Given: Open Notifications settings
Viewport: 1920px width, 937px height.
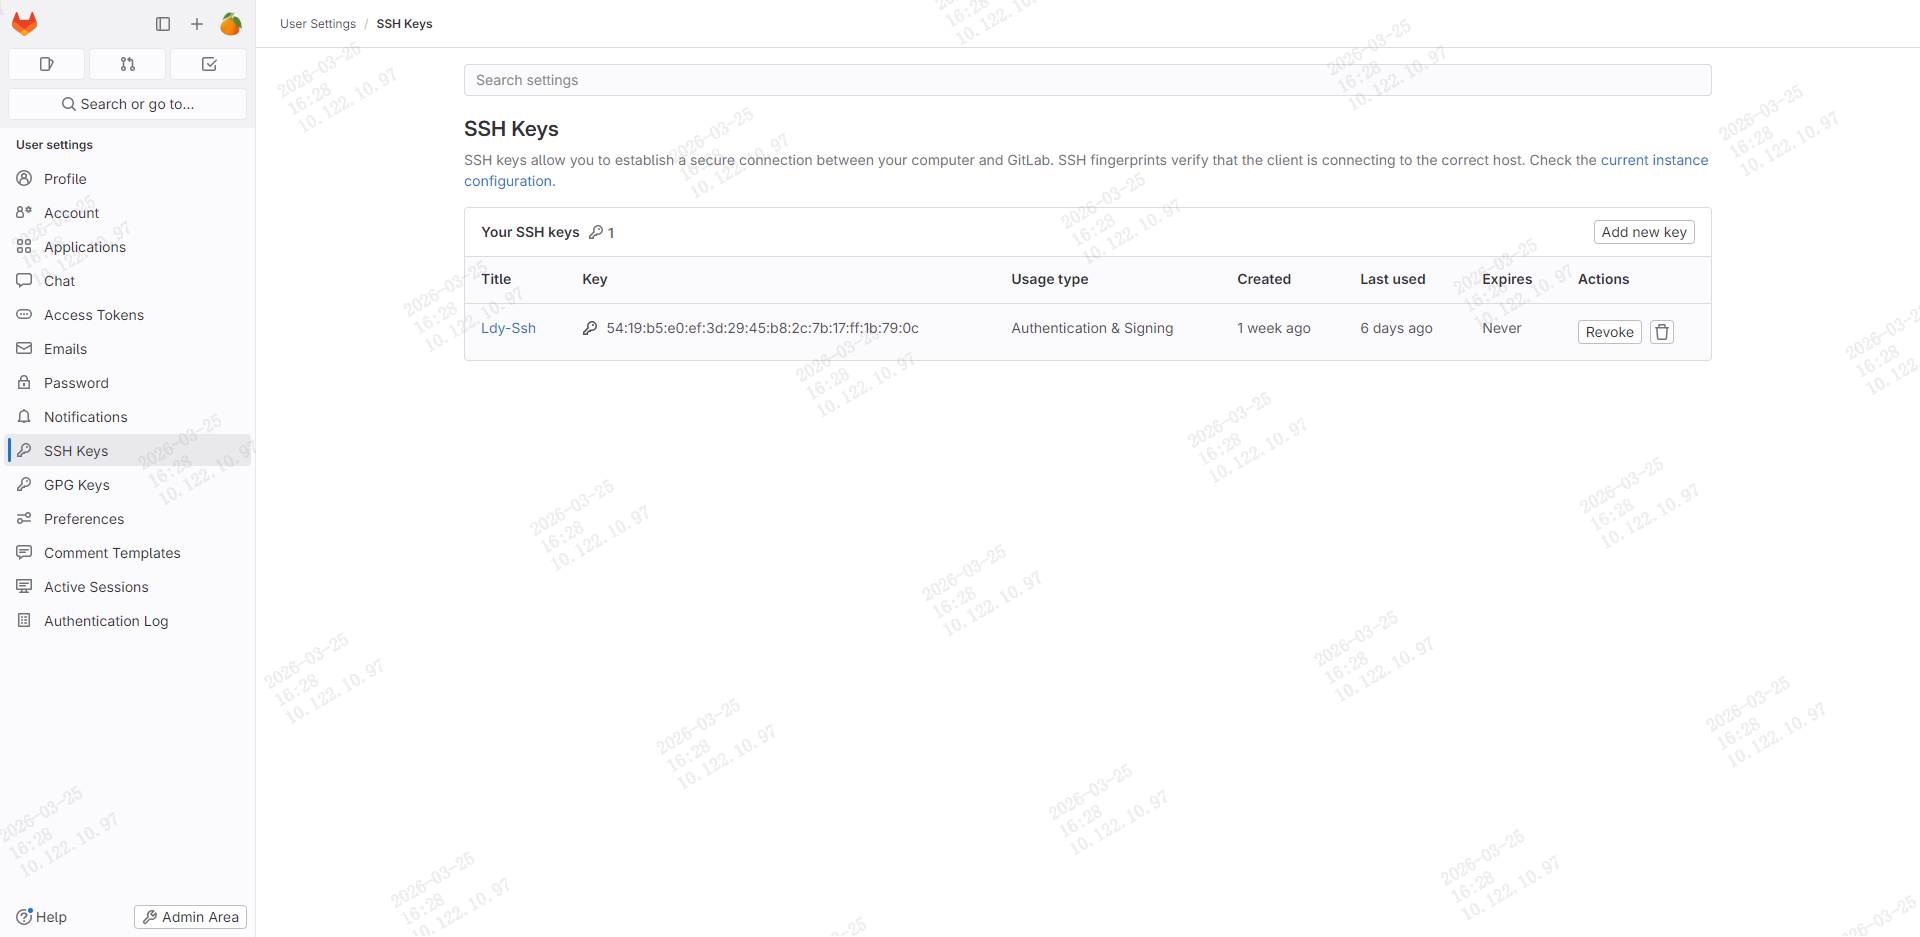Looking at the screenshot, I should tap(128, 417).
